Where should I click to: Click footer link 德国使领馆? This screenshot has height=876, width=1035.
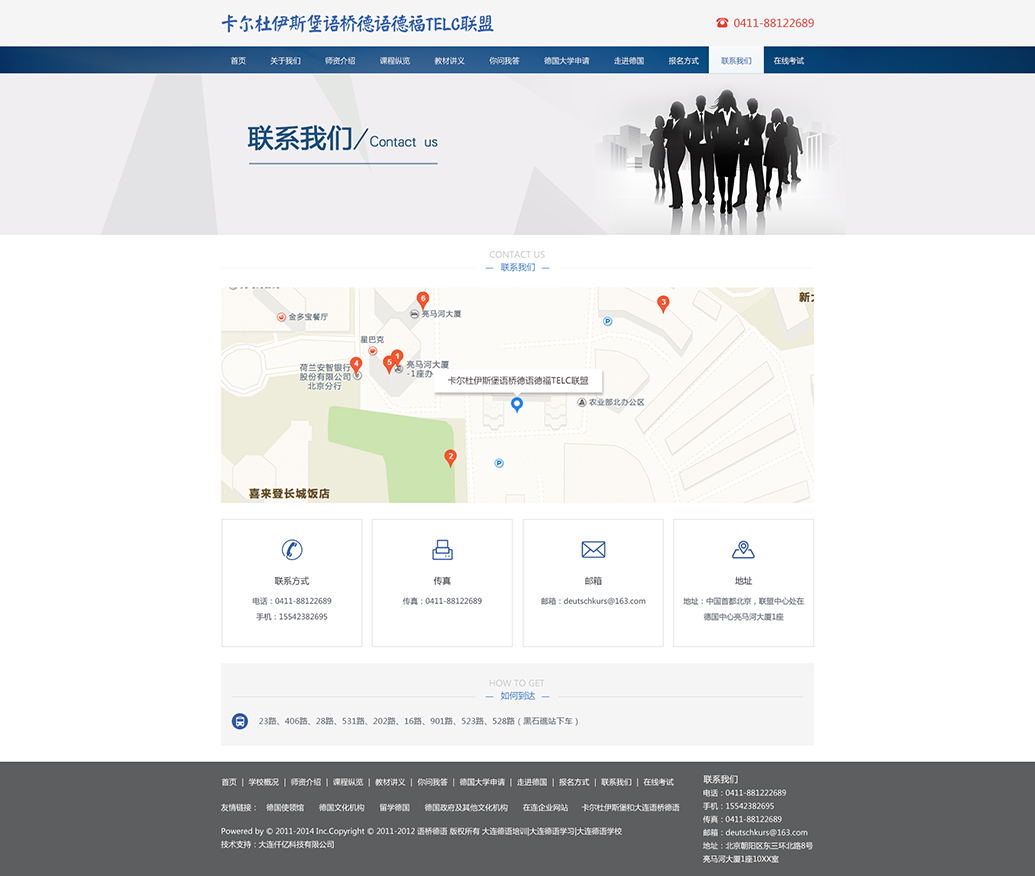(285, 808)
